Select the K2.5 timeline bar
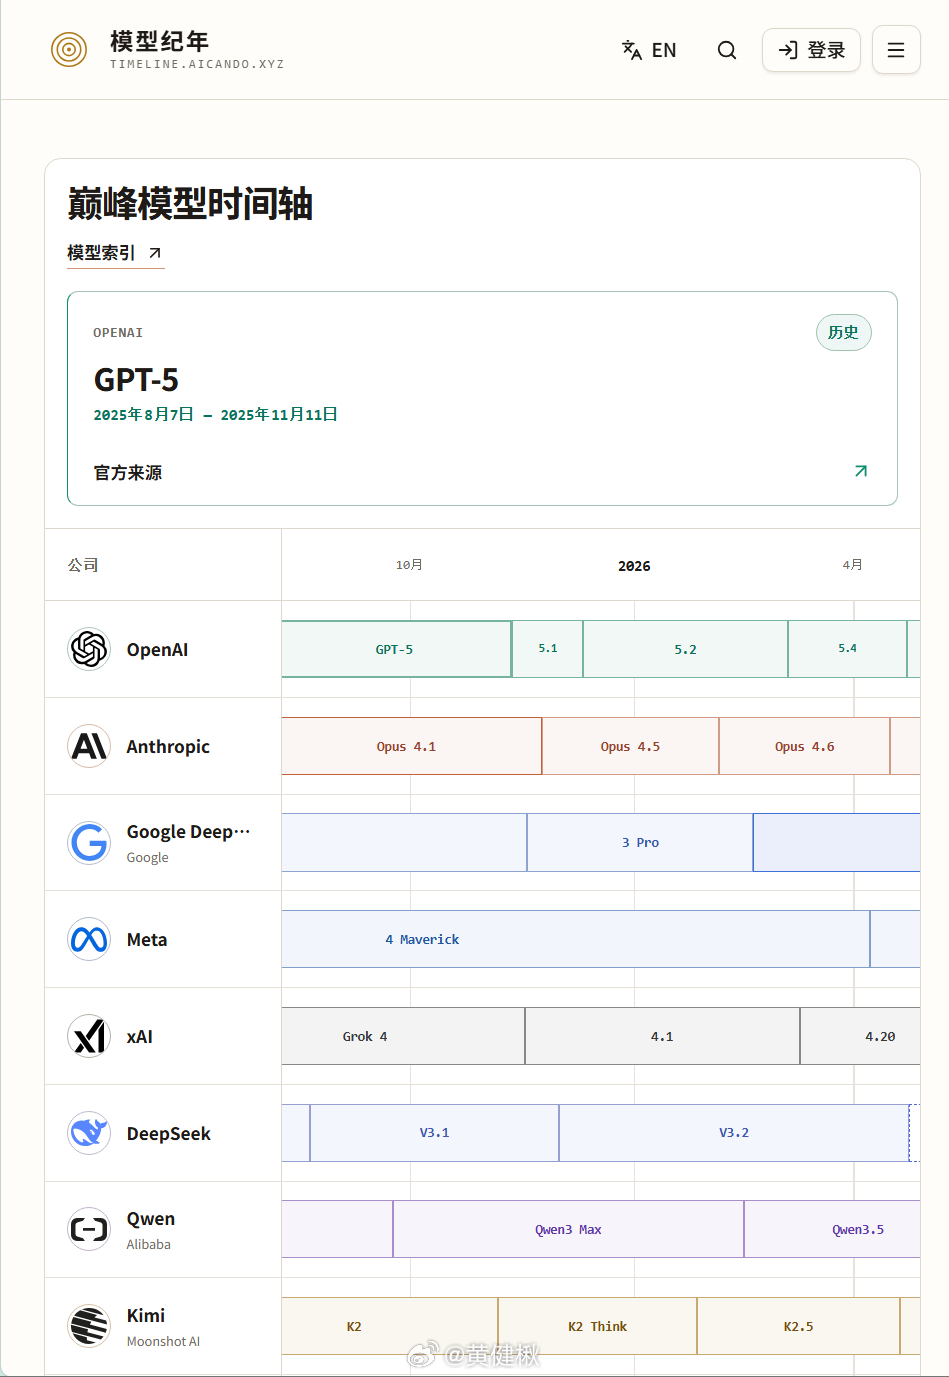 click(x=798, y=1327)
